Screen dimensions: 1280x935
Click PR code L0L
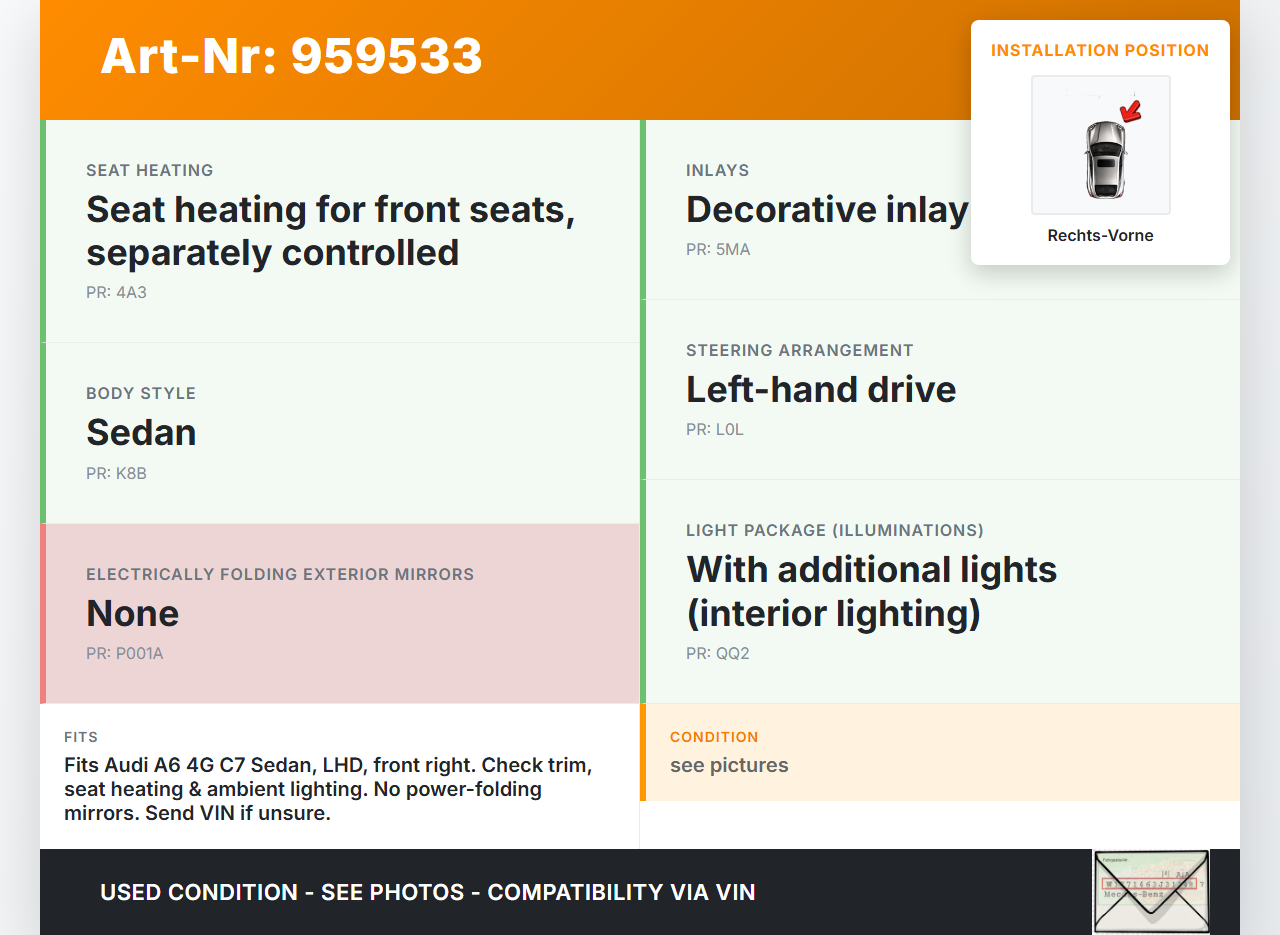tap(715, 430)
